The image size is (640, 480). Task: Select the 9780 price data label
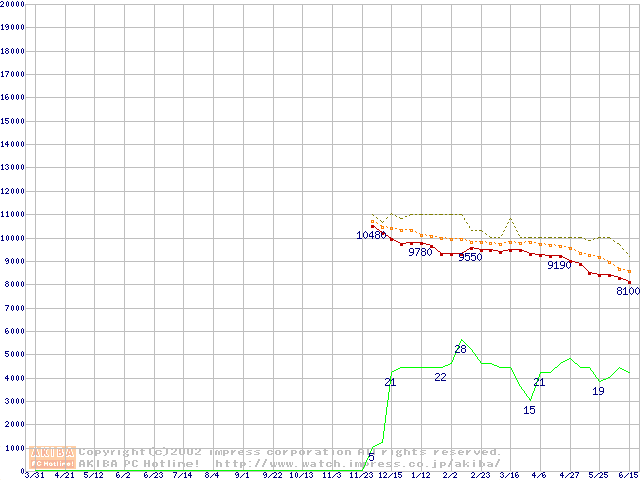(421, 252)
